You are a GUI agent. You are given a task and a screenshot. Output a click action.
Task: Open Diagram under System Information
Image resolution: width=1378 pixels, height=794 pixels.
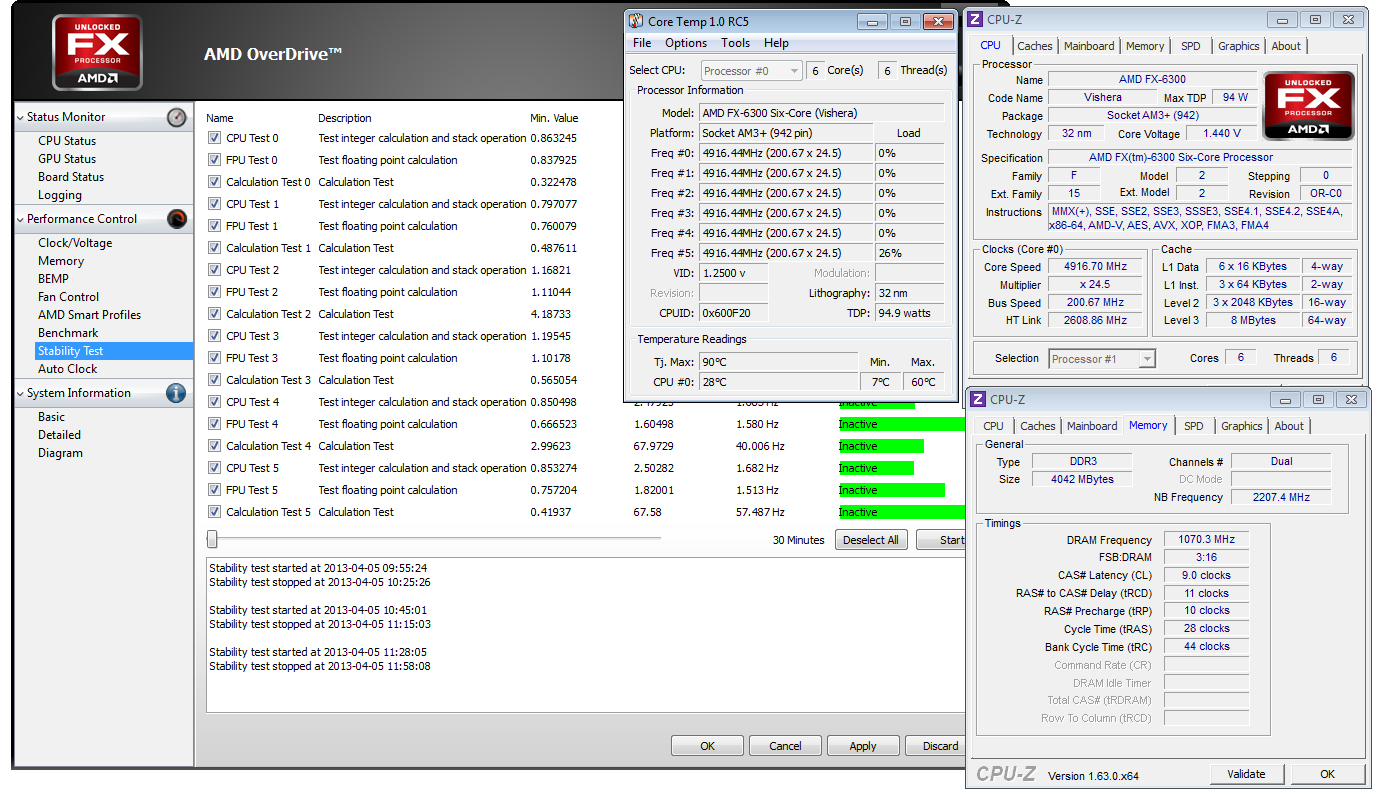tap(60, 453)
